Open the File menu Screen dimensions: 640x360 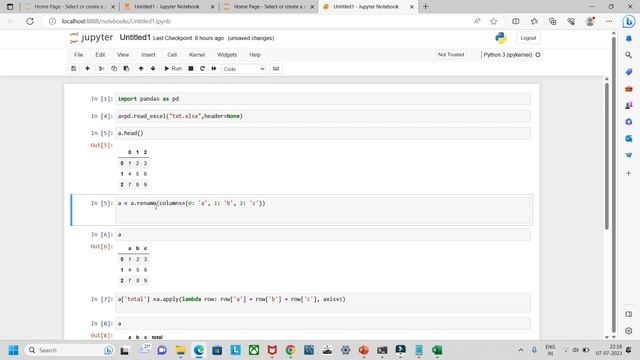pyautogui.click(x=78, y=55)
